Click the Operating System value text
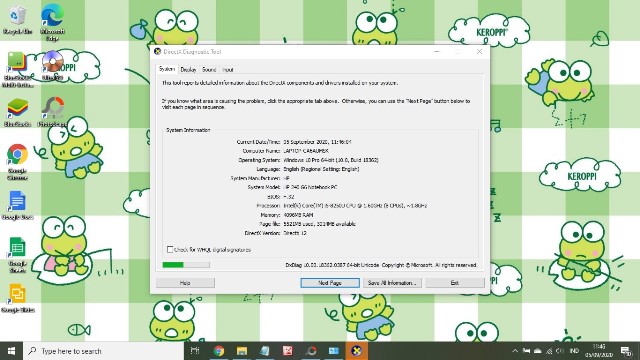 (331, 160)
